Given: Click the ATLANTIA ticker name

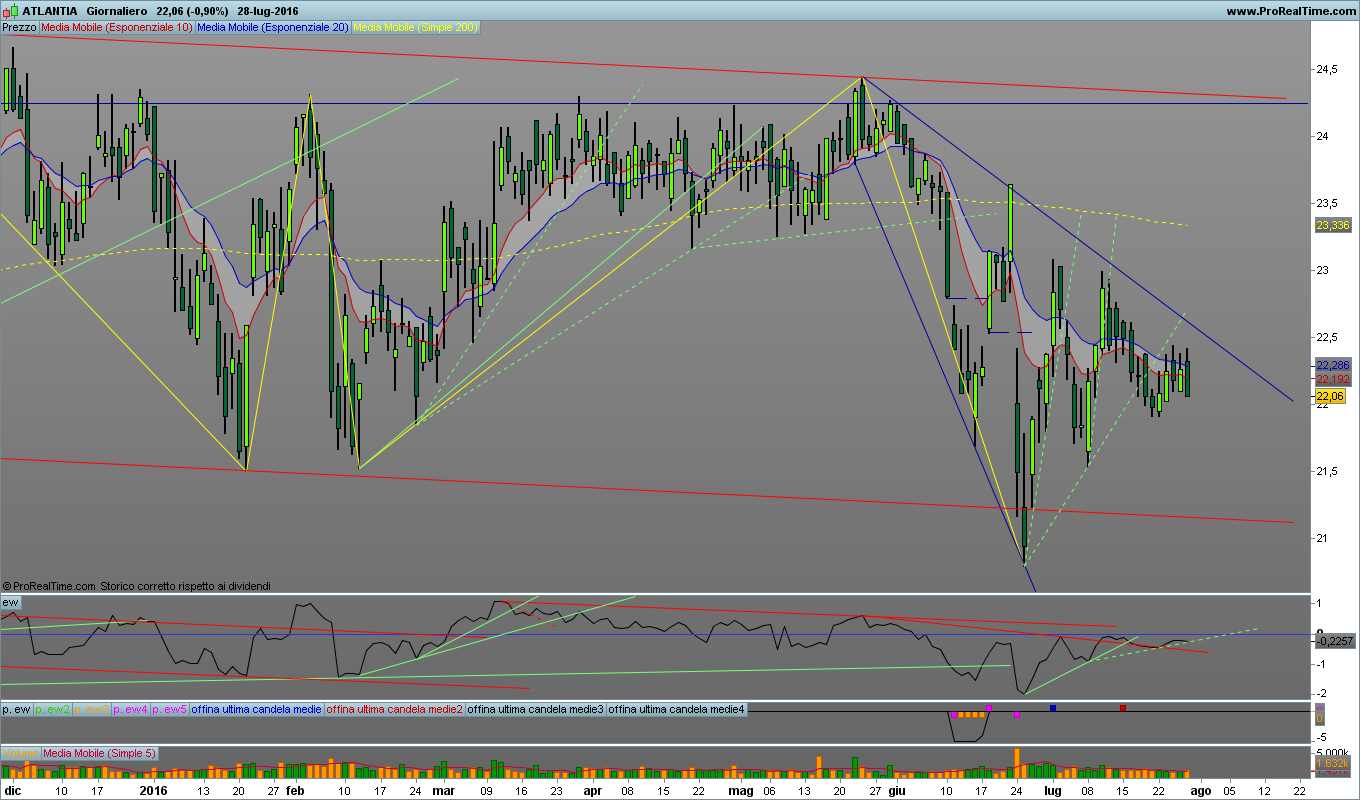Looking at the screenshot, I should pos(50,11).
